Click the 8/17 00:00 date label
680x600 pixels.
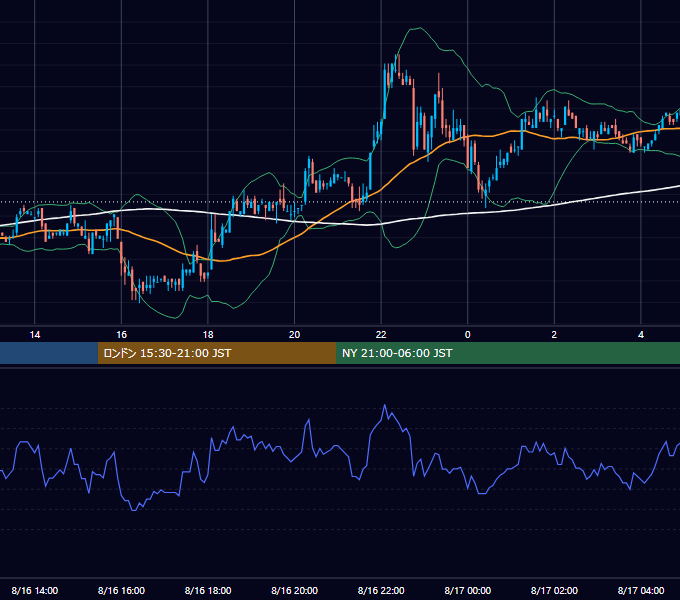pyautogui.click(x=468, y=590)
